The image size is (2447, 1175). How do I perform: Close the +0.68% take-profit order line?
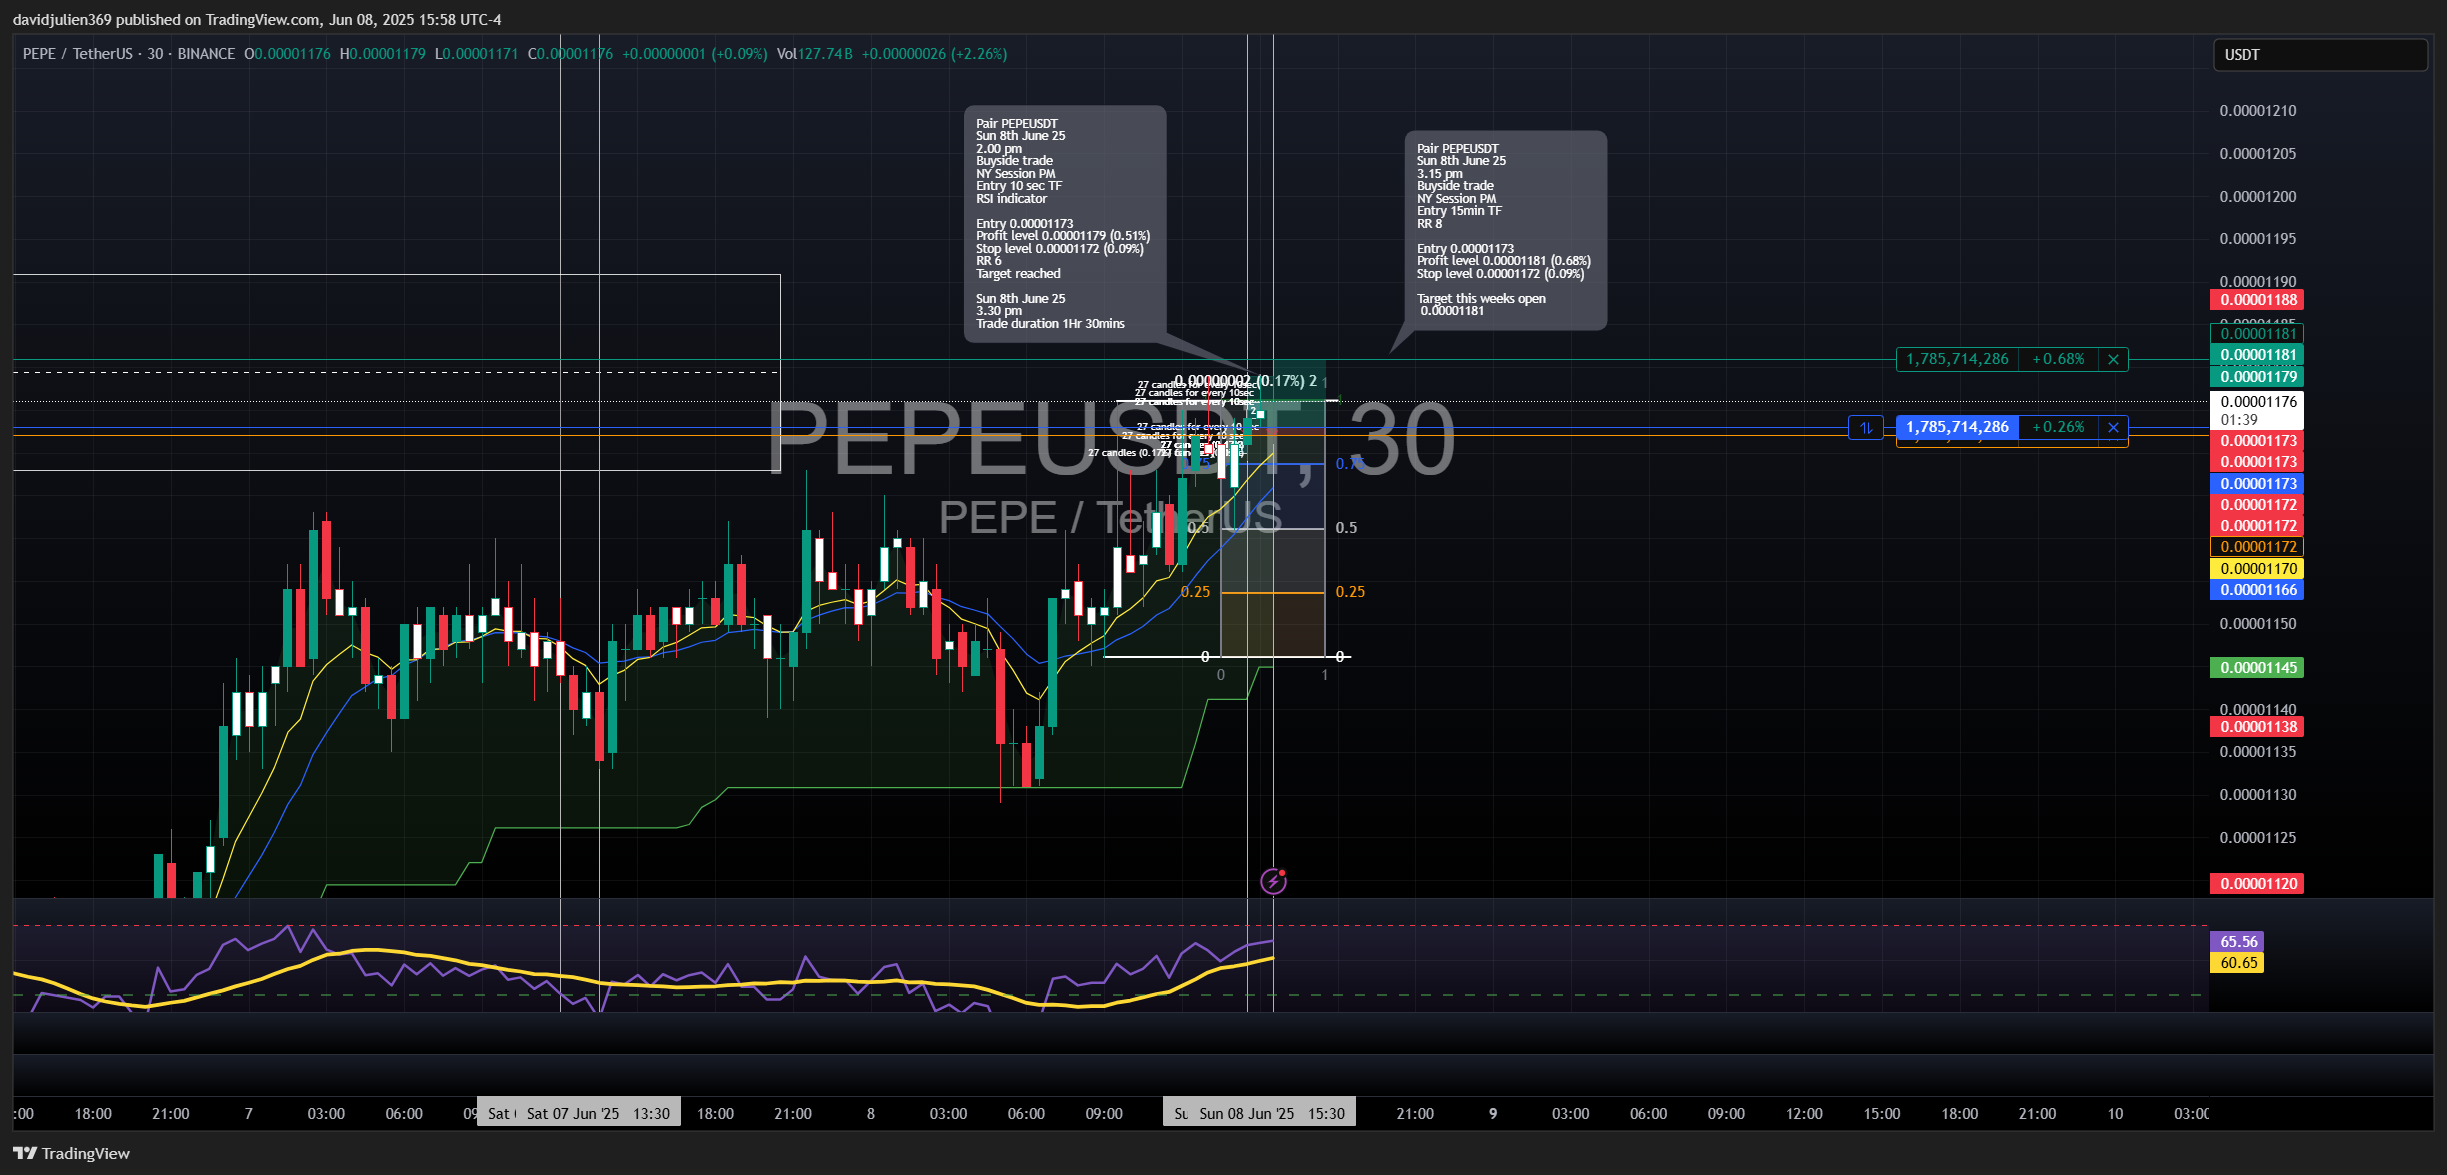click(2113, 359)
